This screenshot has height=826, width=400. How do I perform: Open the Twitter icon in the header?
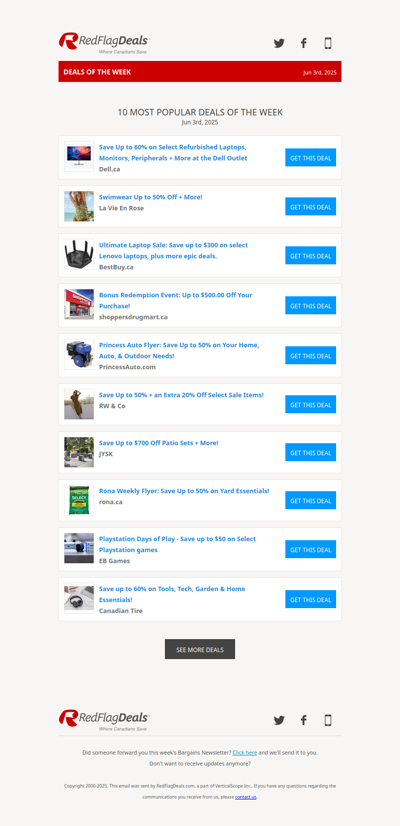(279, 43)
